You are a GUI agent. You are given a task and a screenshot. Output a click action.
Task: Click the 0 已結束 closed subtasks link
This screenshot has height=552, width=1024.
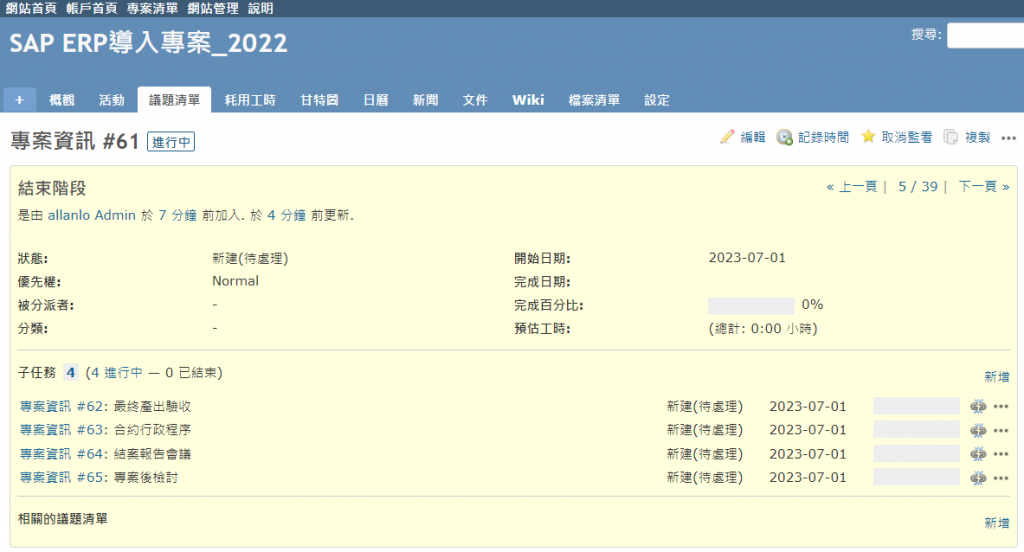click(x=191, y=373)
